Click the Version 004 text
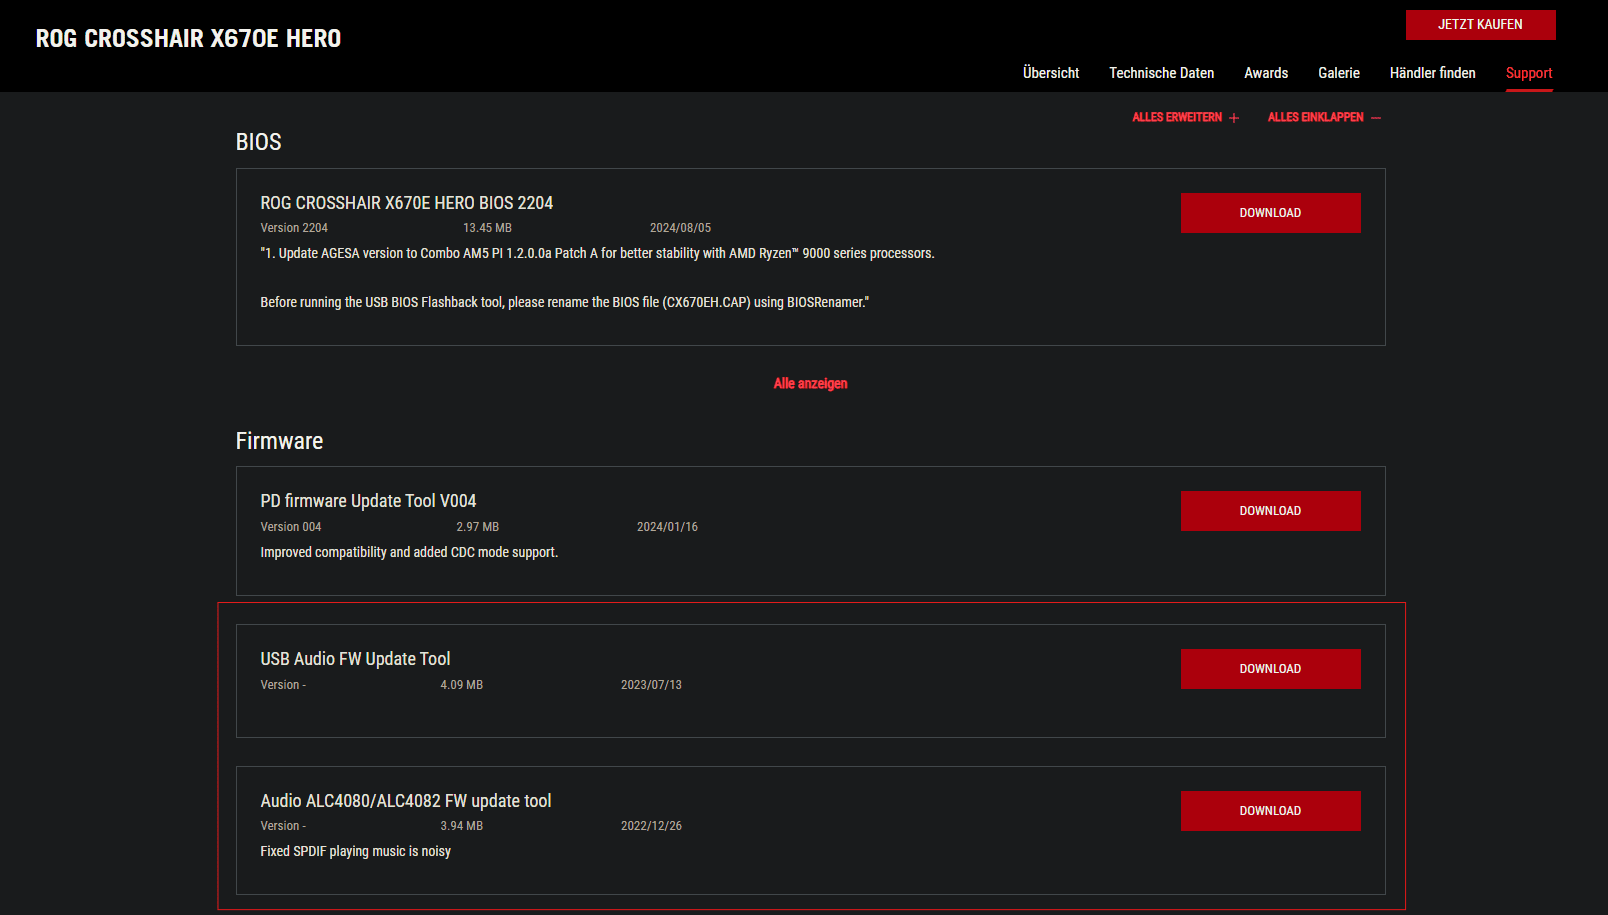Image resolution: width=1608 pixels, height=915 pixels. pos(291,527)
